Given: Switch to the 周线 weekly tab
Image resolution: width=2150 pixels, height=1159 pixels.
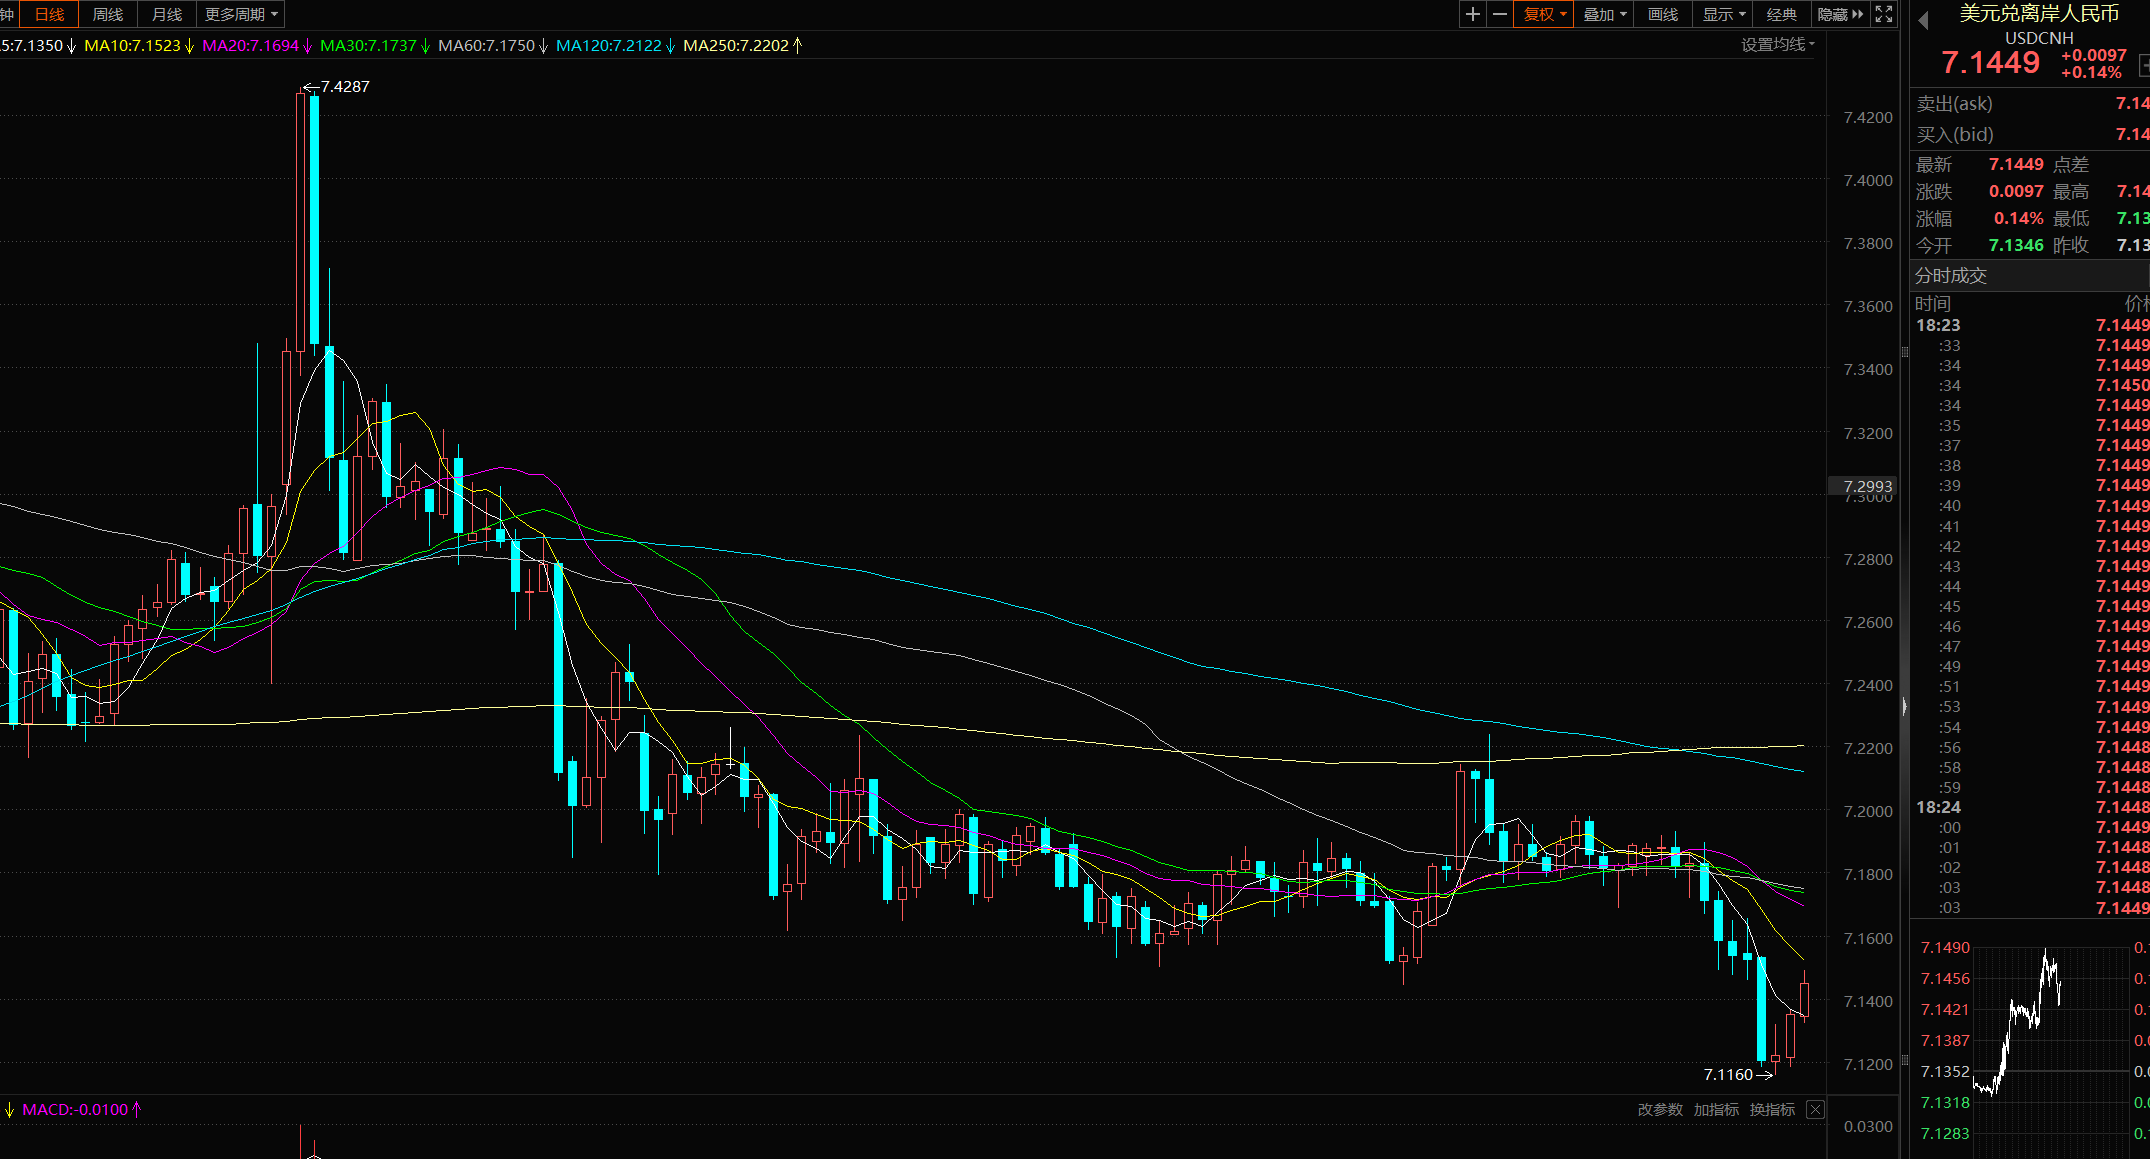Looking at the screenshot, I should 108,14.
